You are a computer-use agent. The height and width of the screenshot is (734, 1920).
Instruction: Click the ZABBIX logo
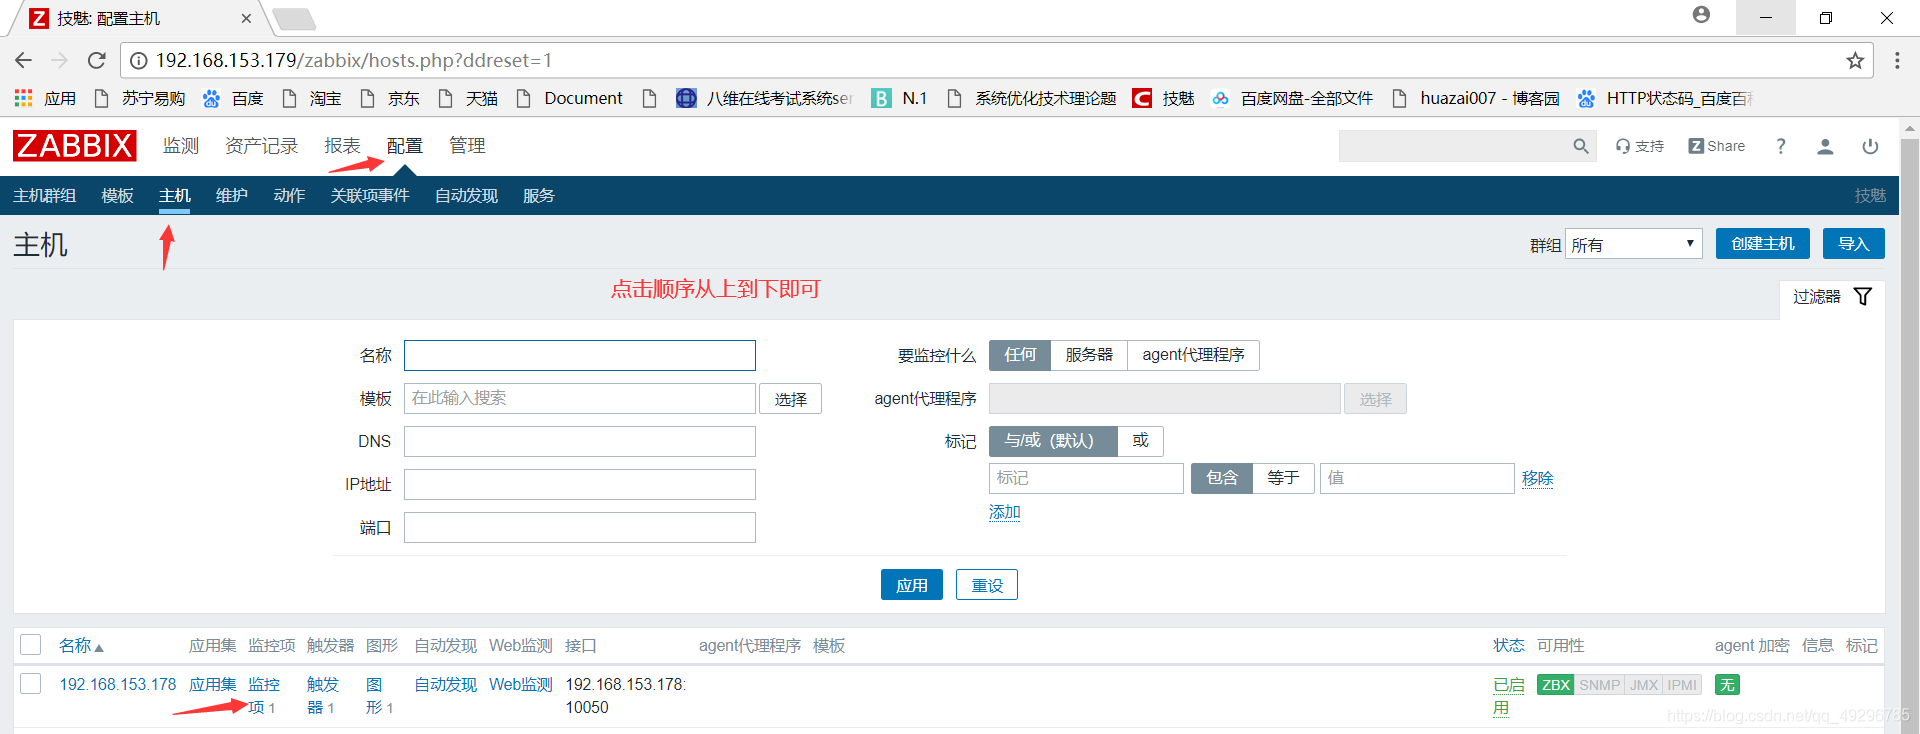[x=75, y=146]
